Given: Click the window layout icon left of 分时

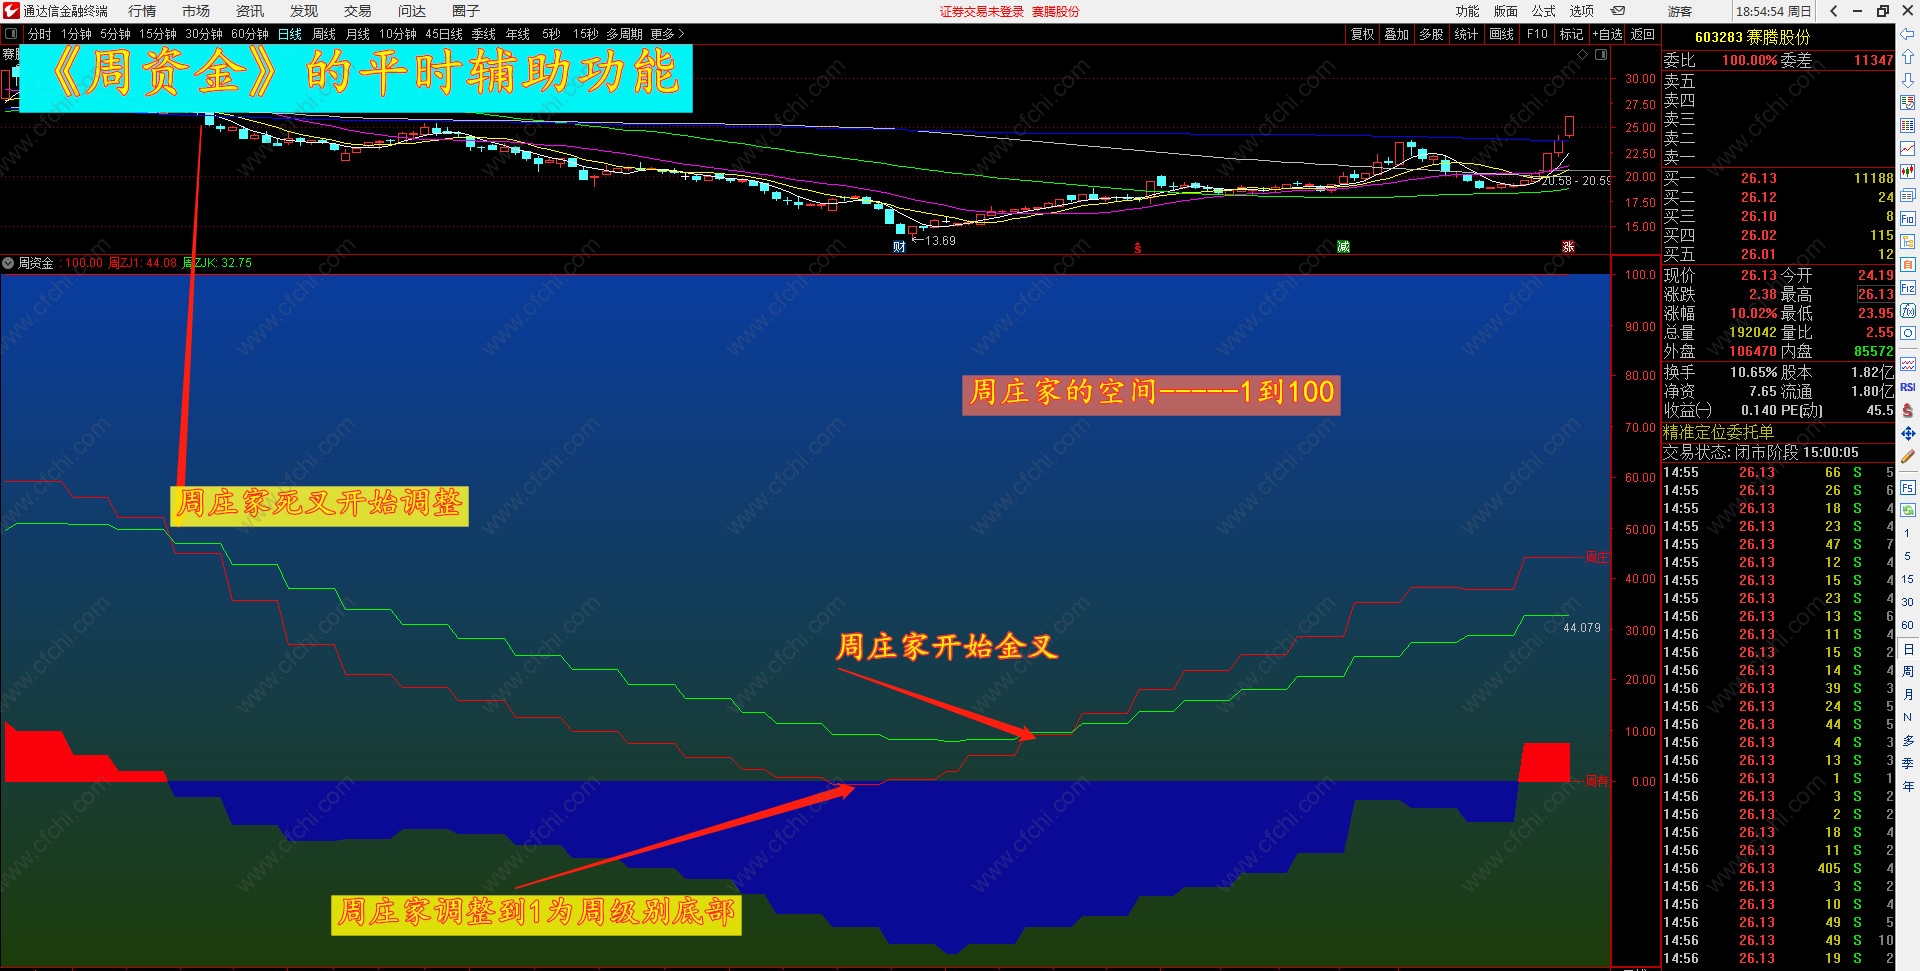Looking at the screenshot, I should [11, 34].
